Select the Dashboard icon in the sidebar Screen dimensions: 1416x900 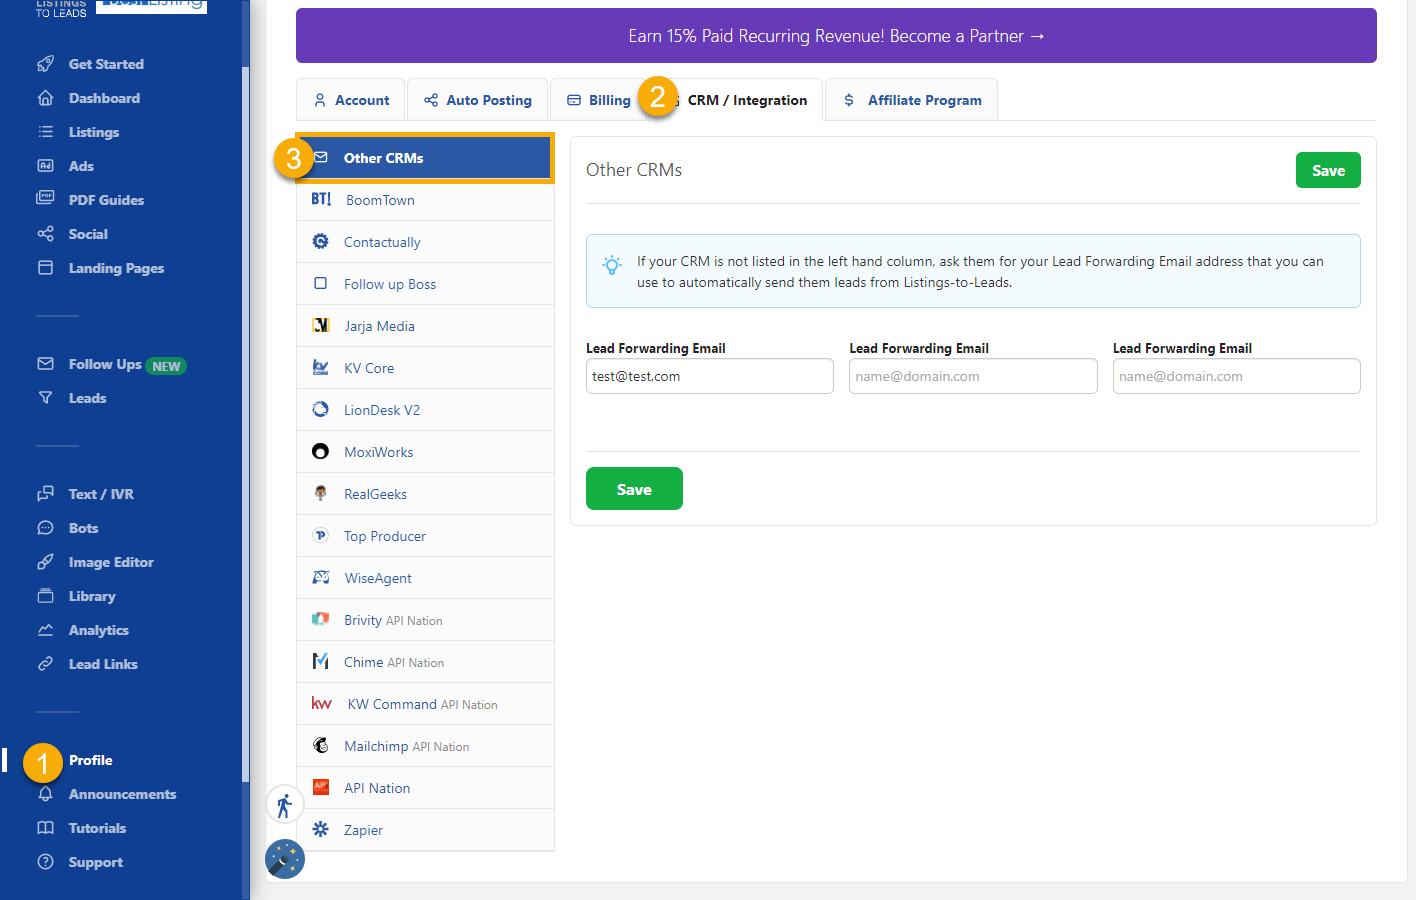click(45, 97)
